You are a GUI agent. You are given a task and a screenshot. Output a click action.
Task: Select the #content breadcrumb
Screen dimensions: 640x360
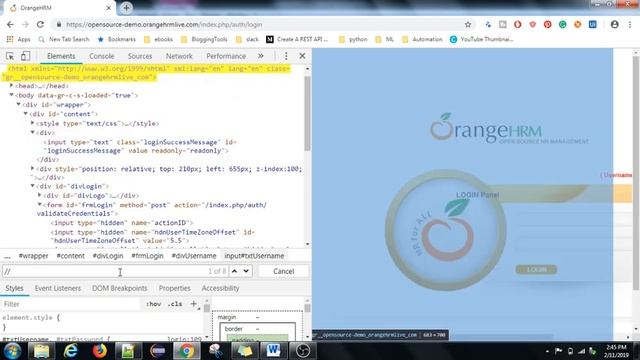71,256
